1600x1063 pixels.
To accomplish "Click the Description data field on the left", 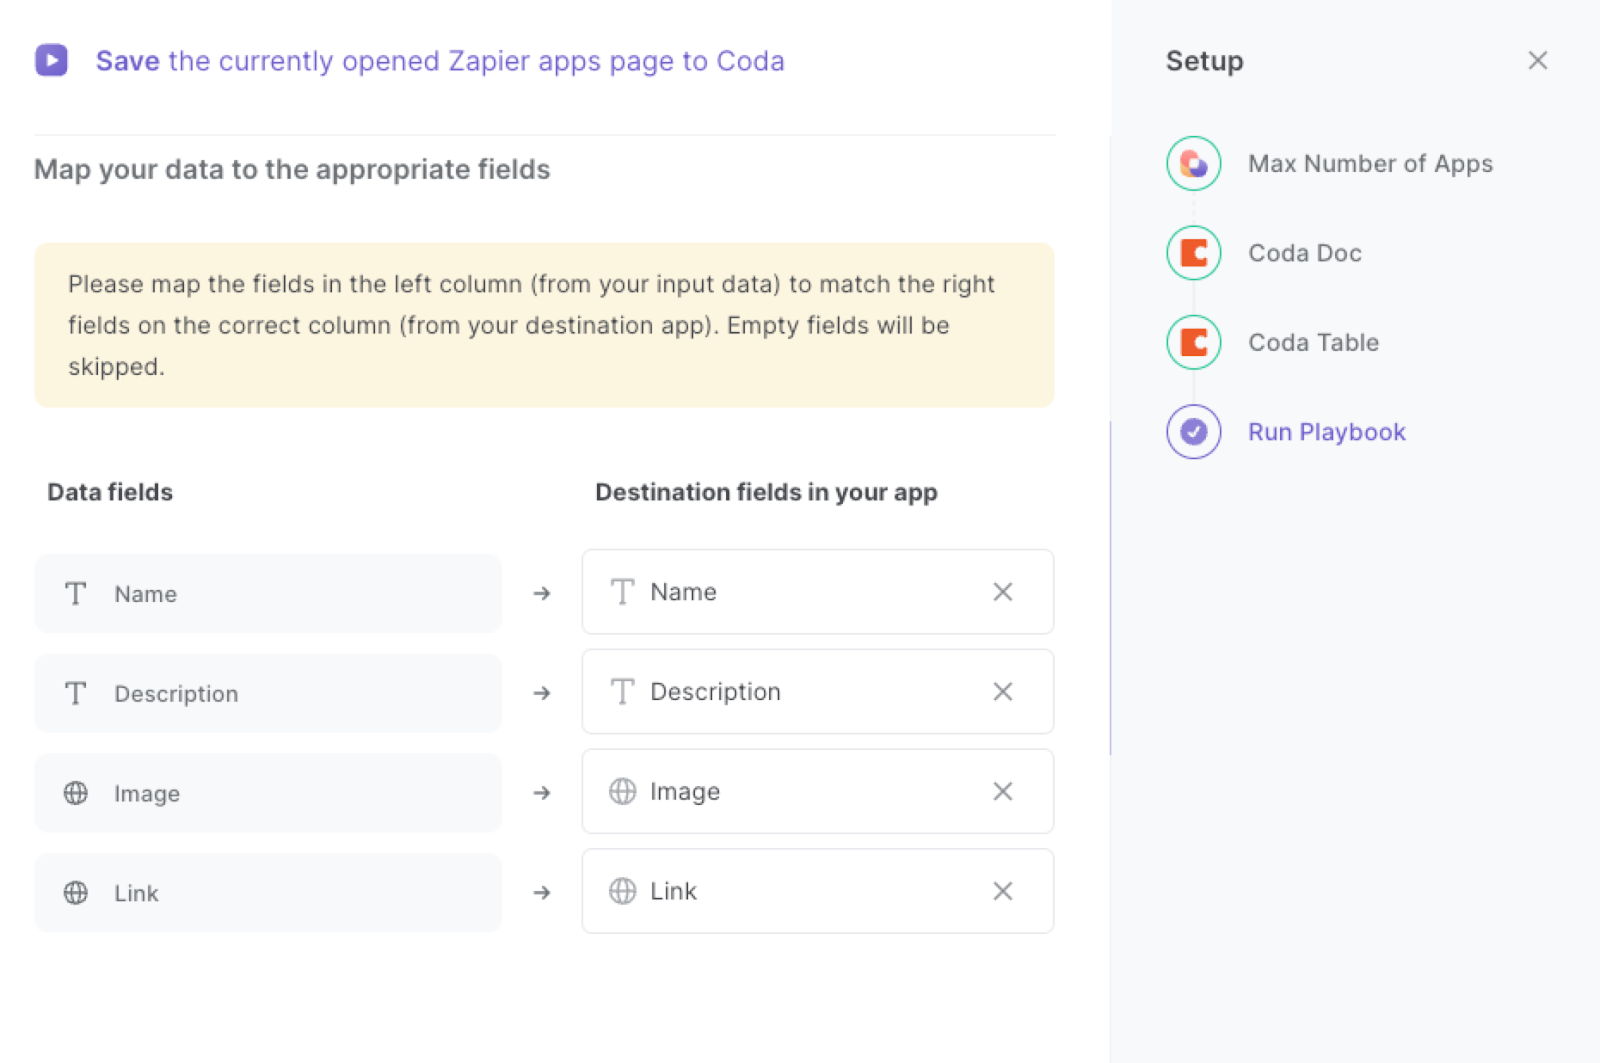I will point(268,693).
